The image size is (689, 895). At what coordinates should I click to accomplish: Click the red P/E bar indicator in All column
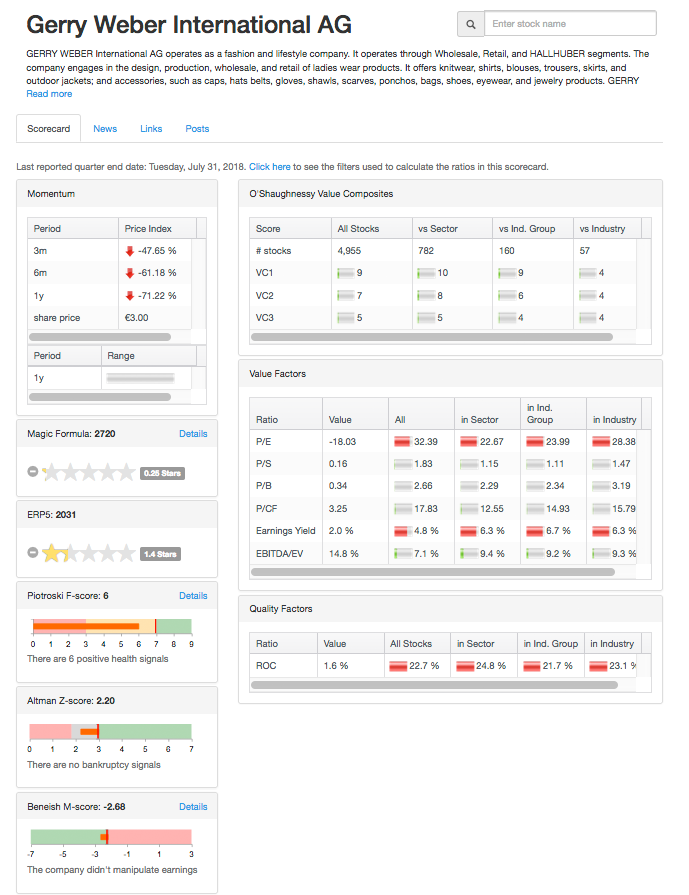pyautogui.click(x=403, y=441)
